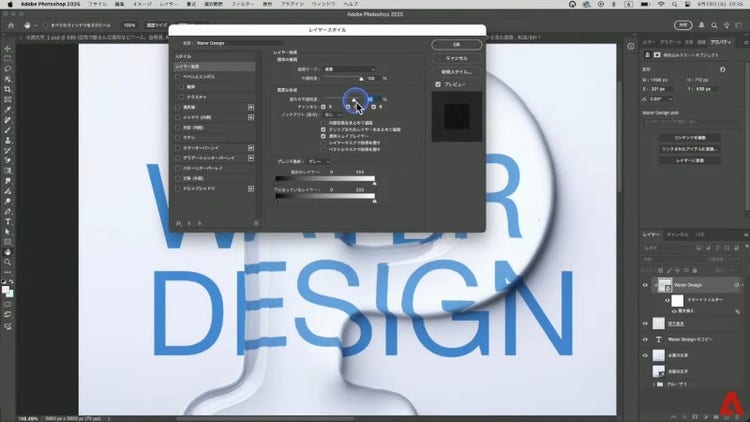
Task: Enable the Bevel & Emboss style checkbox
Action: (x=178, y=76)
